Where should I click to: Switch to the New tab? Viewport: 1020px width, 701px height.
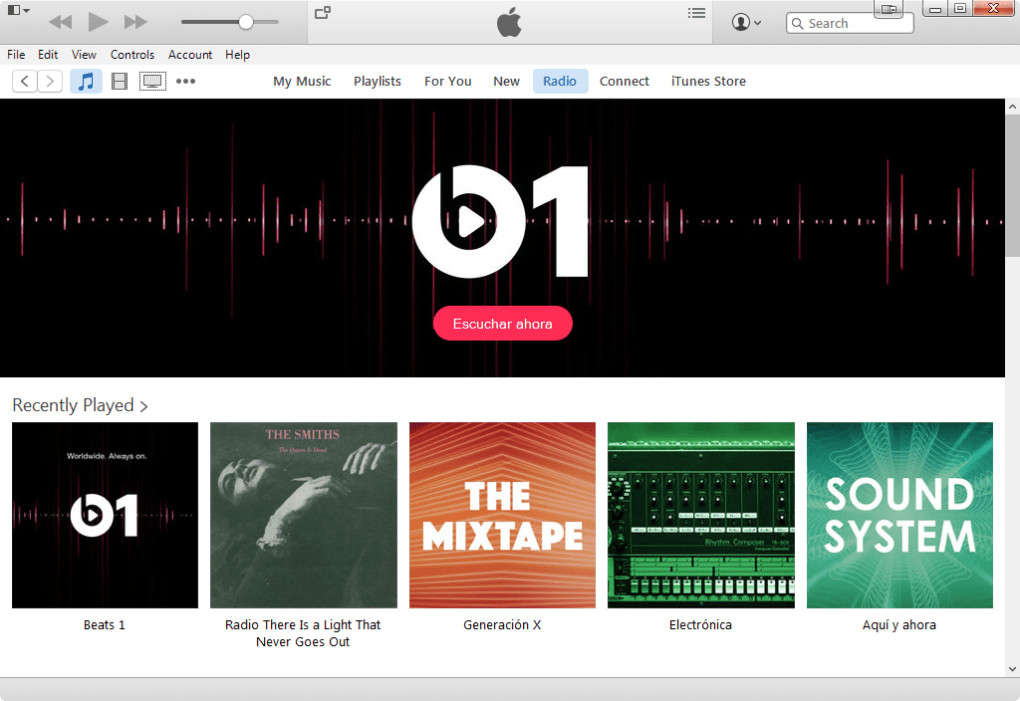click(x=506, y=81)
